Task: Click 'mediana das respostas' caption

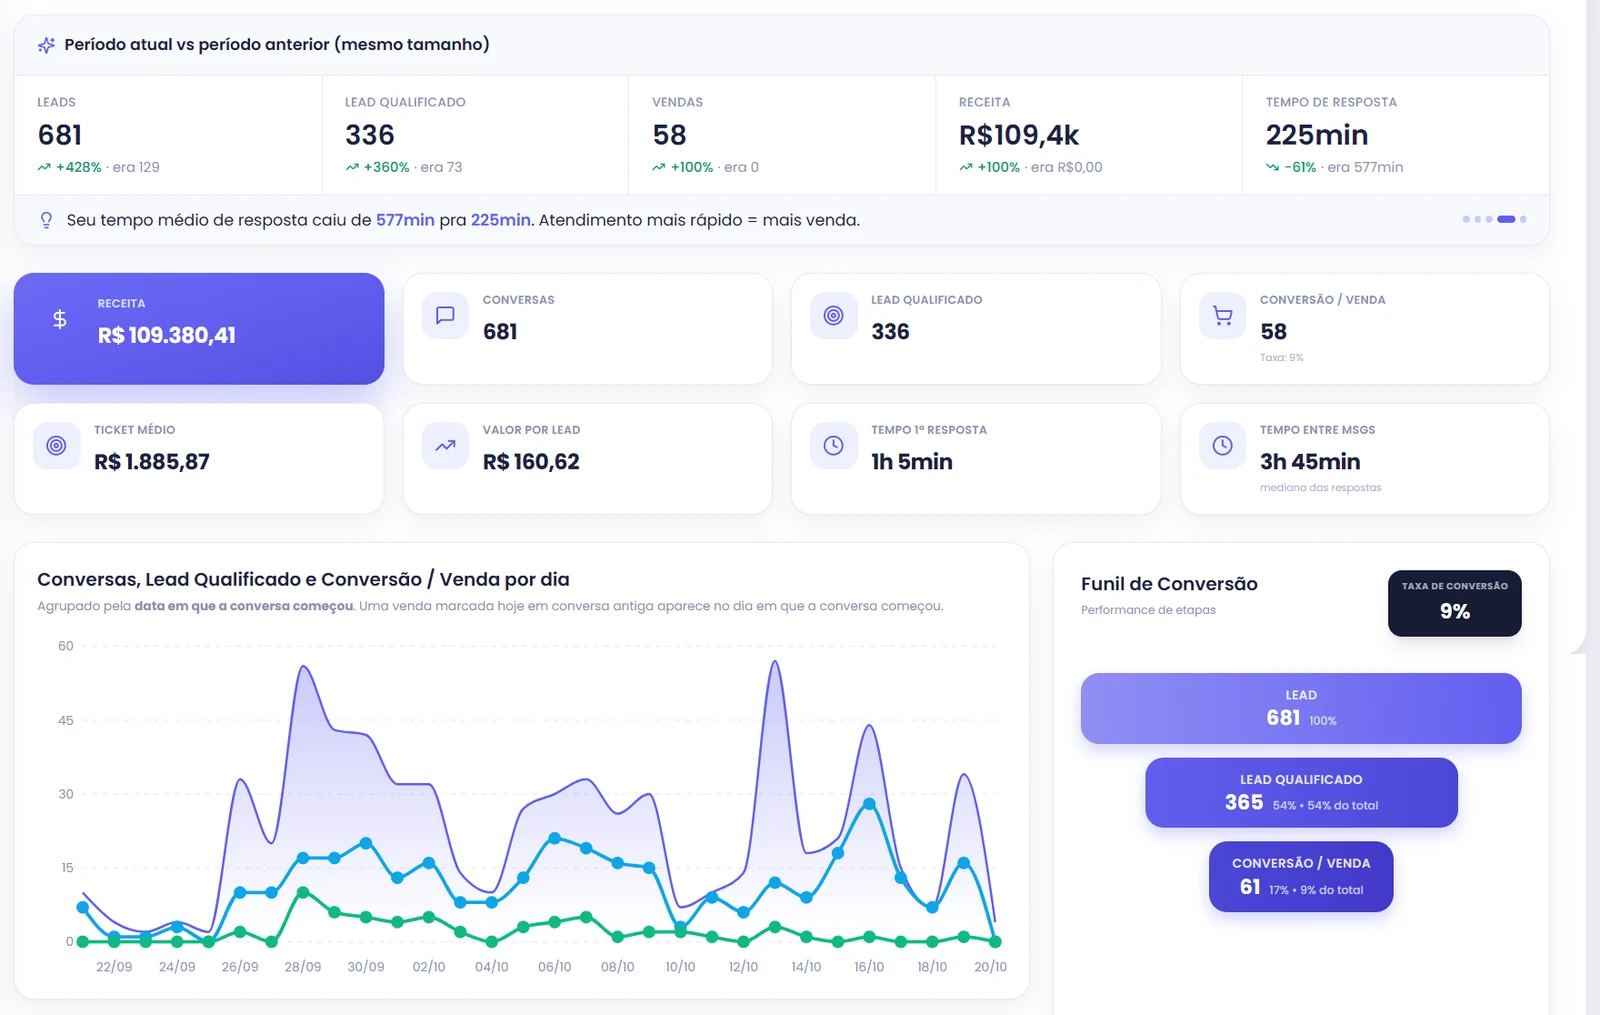Action: pos(1320,488)
